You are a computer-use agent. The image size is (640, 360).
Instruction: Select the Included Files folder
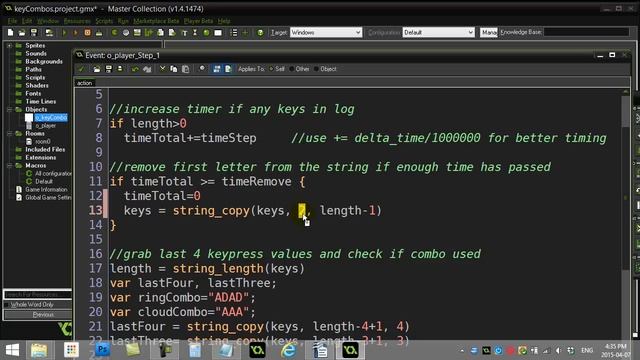point(45,150)
